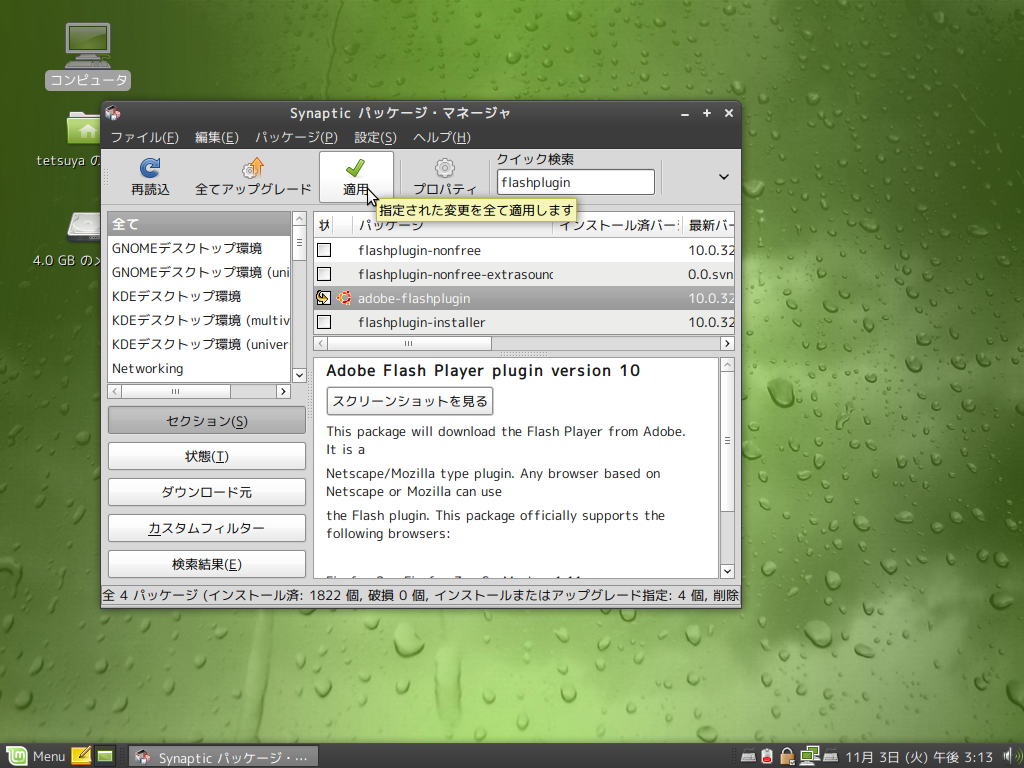Screen dimensions: 1024x768
Task: Click the right arrow under the category list
Action: pos(283,391)
